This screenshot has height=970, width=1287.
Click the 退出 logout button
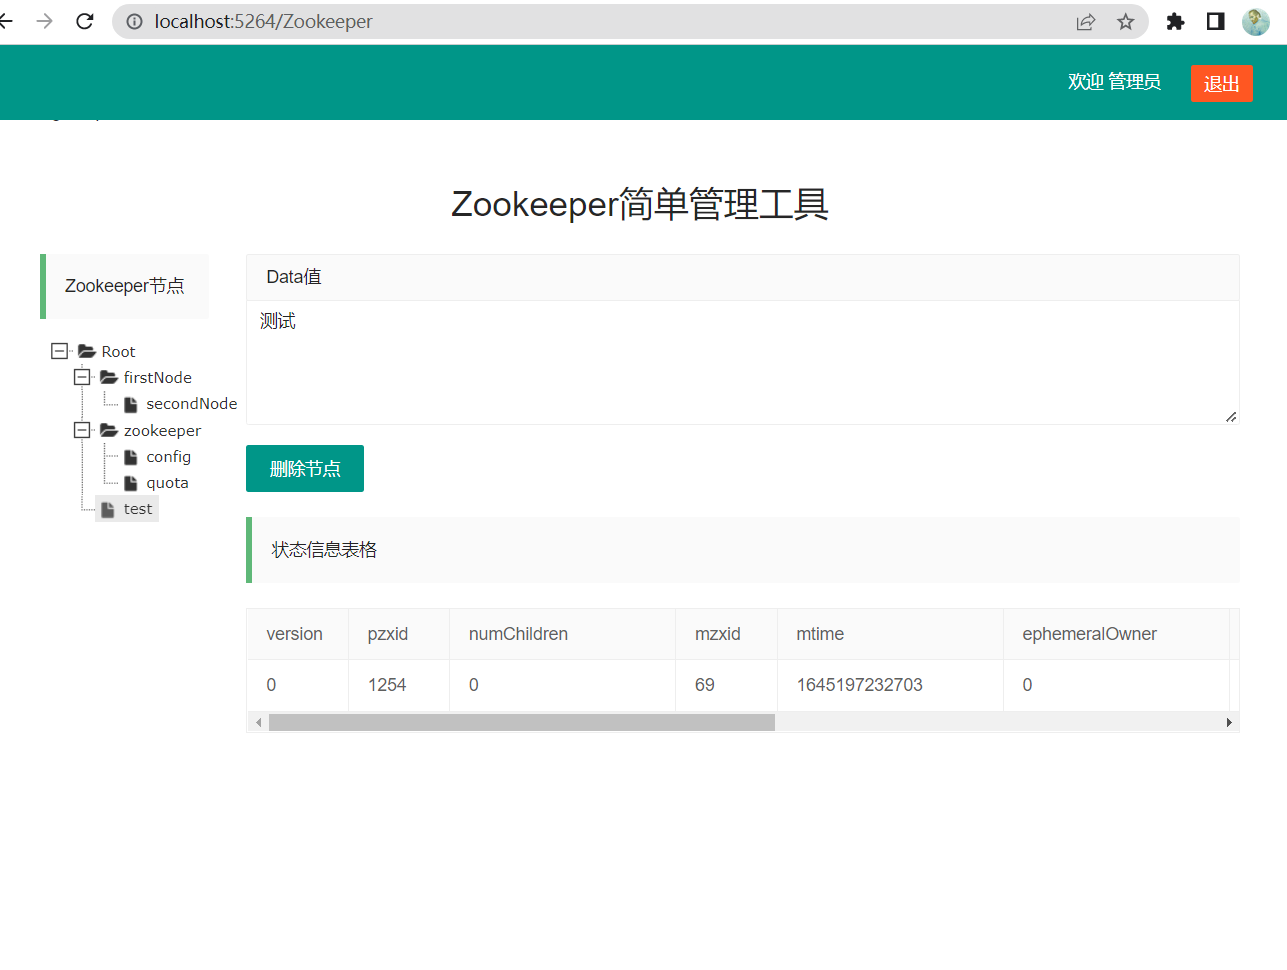coord(1222,83)
